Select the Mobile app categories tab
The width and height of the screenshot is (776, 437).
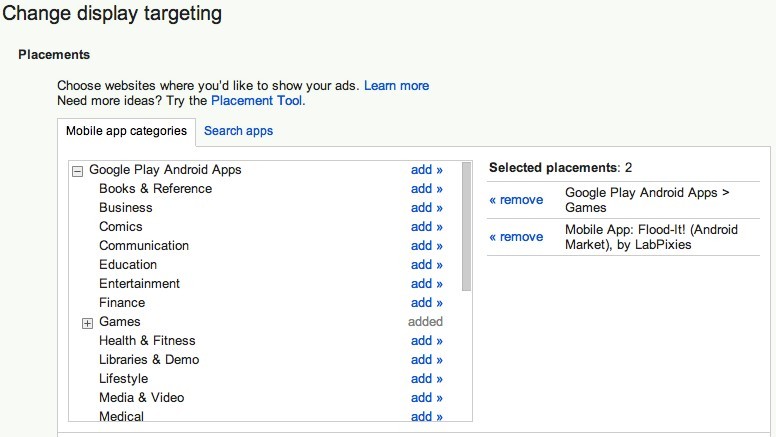click(126, 131)
